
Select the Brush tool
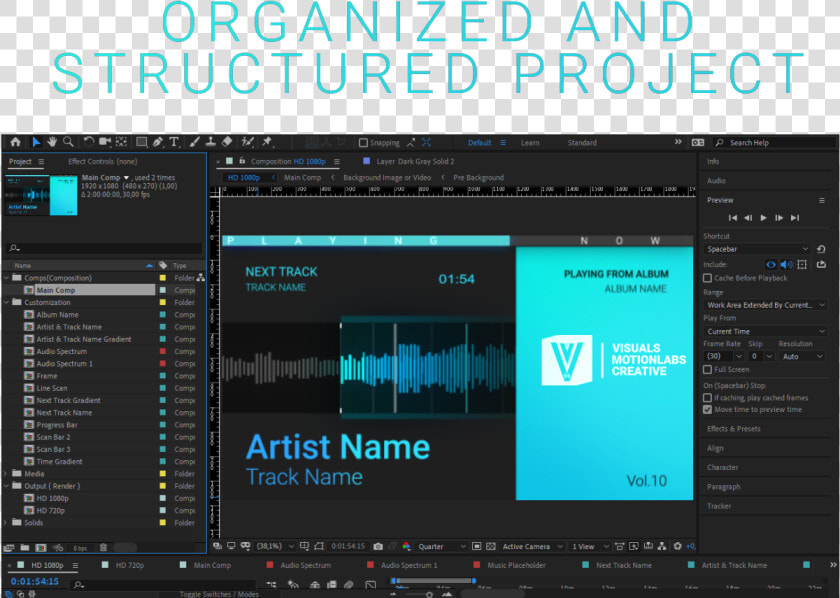pyautogui.click(x=194, y=142)
